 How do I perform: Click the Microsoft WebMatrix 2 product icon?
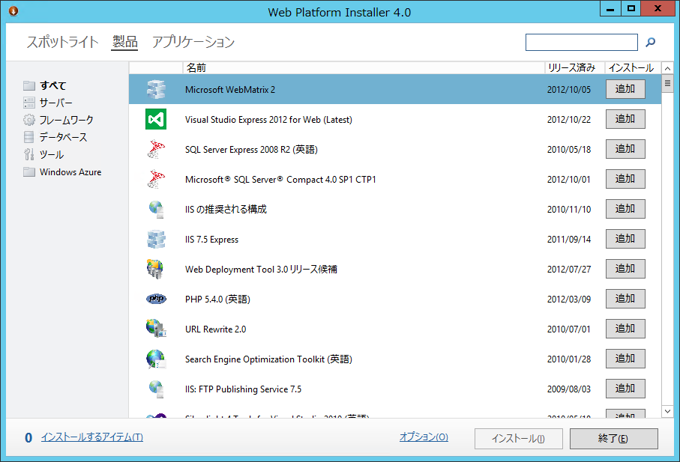pyautogui.click(x=156, y=89)
